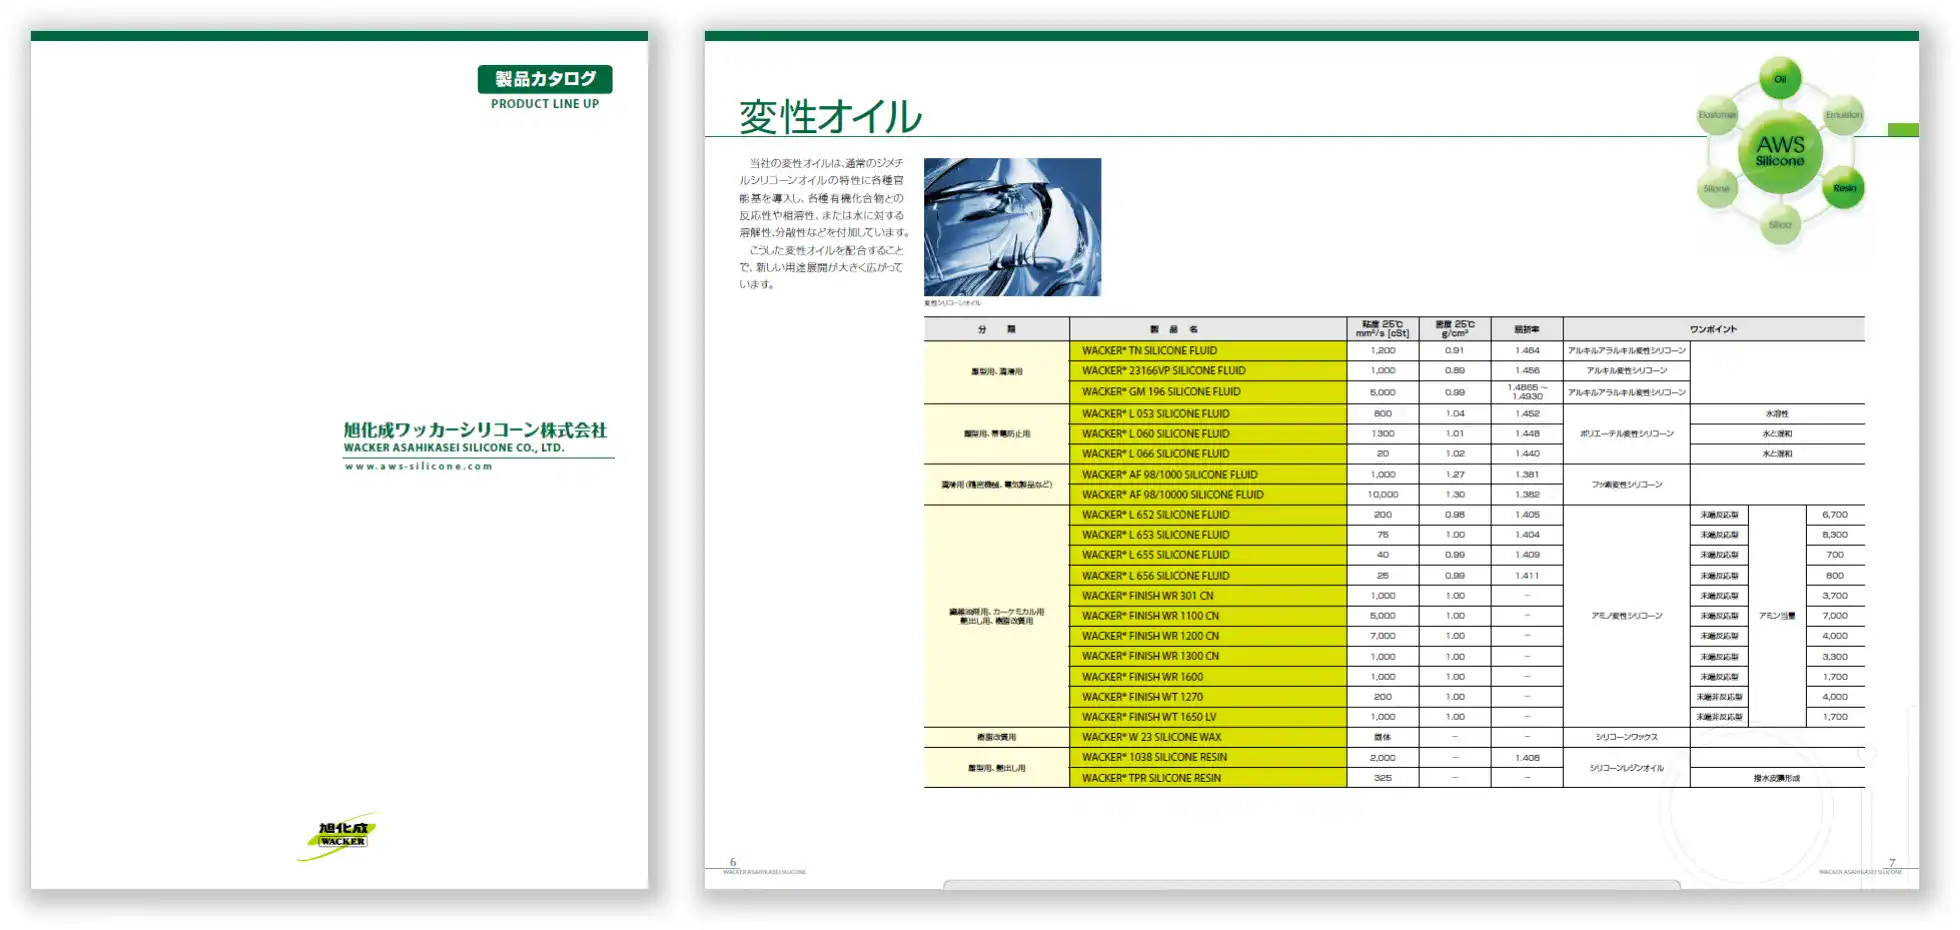
Task: Click the horizontal scrollbar below the pages
Action: [x=1312, y=884]
